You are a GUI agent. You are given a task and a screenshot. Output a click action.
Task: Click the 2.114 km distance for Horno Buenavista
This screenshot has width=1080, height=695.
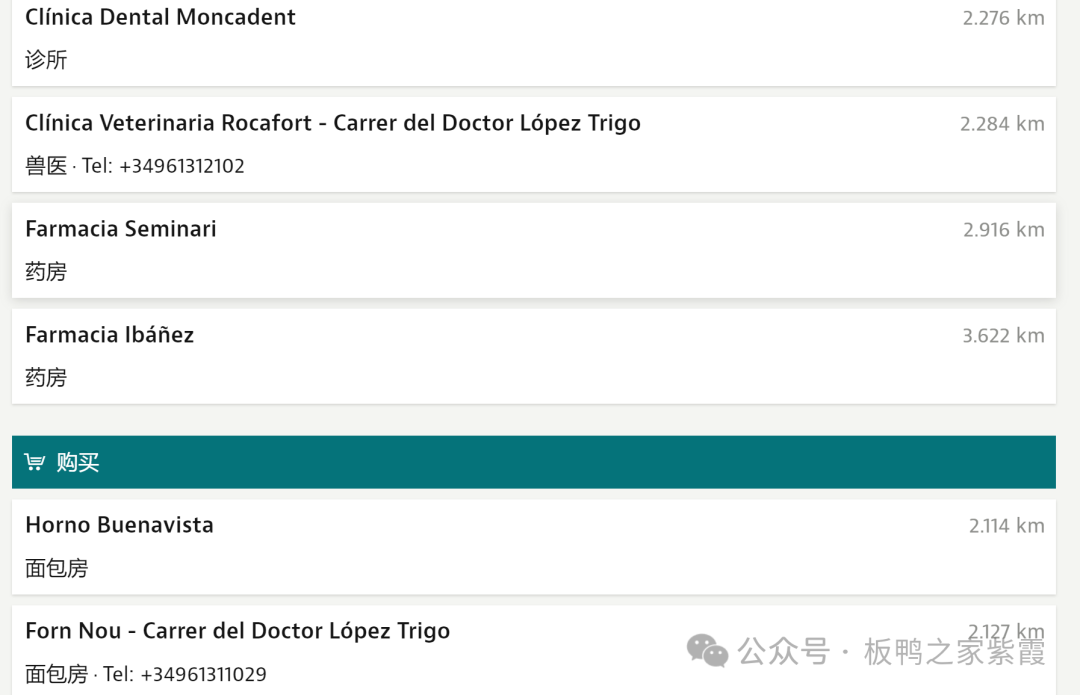pos(1006,526)
